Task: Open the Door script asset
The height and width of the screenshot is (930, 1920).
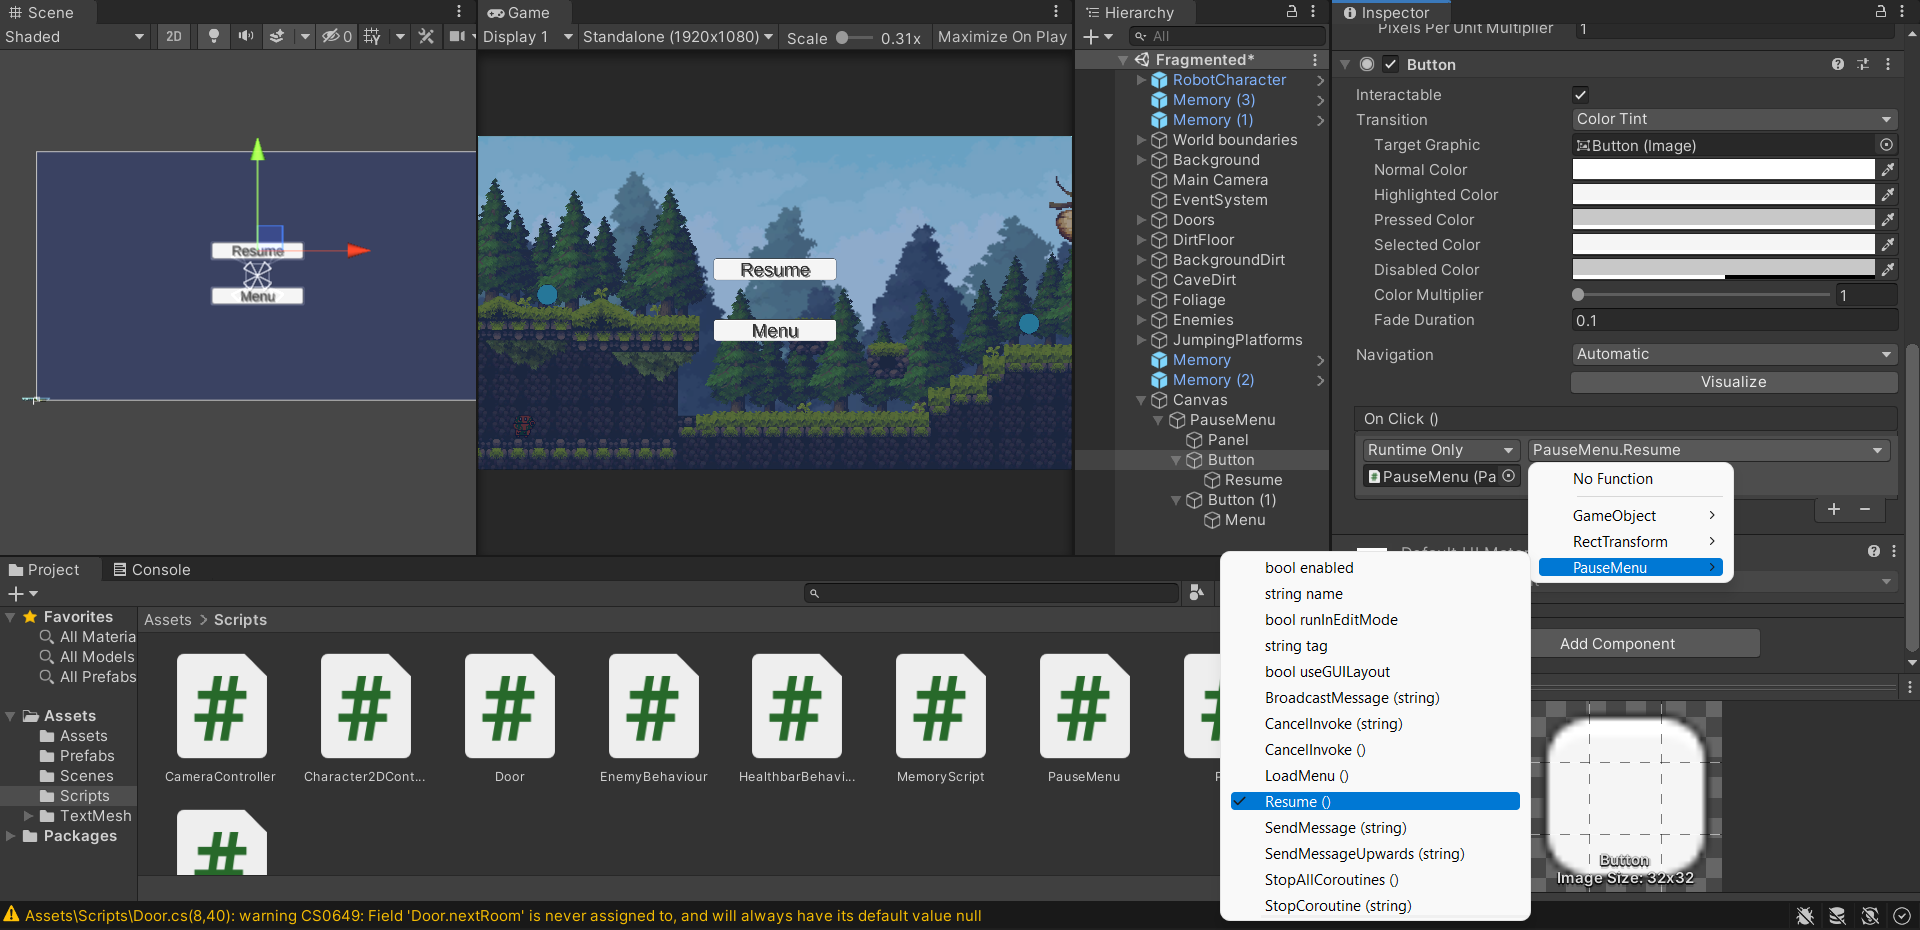Action: pyautogui.click(x=509, y=707)
